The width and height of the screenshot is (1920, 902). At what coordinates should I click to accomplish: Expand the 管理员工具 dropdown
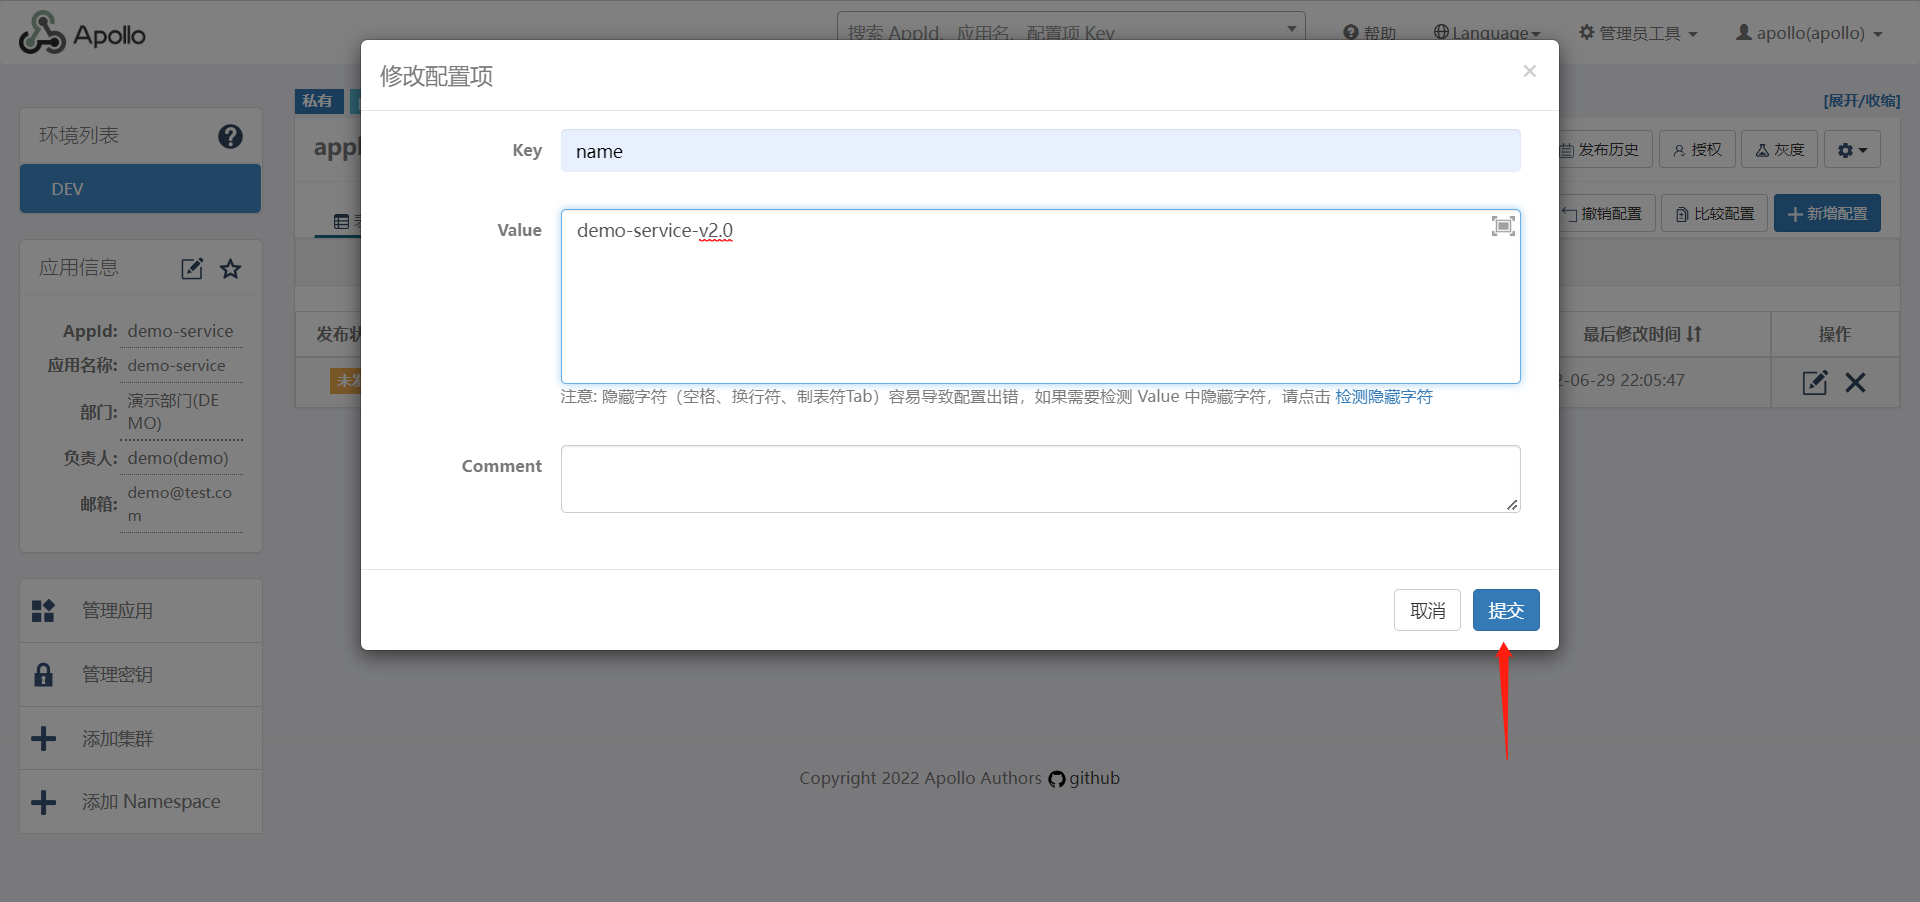click(1638, 33)
